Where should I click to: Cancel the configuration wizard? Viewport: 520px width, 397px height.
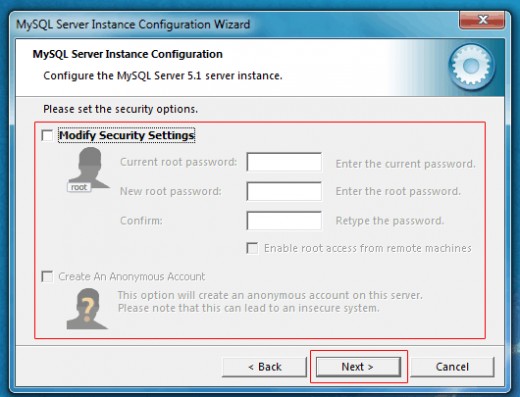(452, 367)
